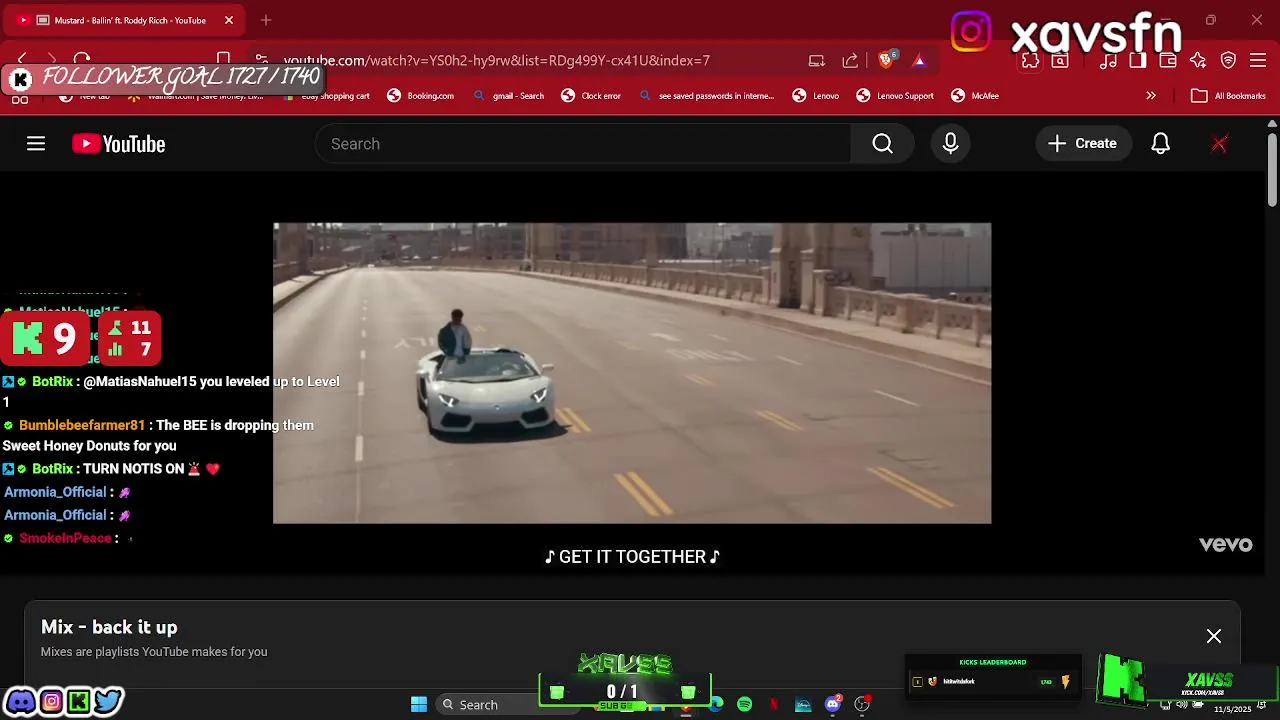
Task: Open the Brave Wallet icon
Action: pyautogui.click(x=1168, y=61)
